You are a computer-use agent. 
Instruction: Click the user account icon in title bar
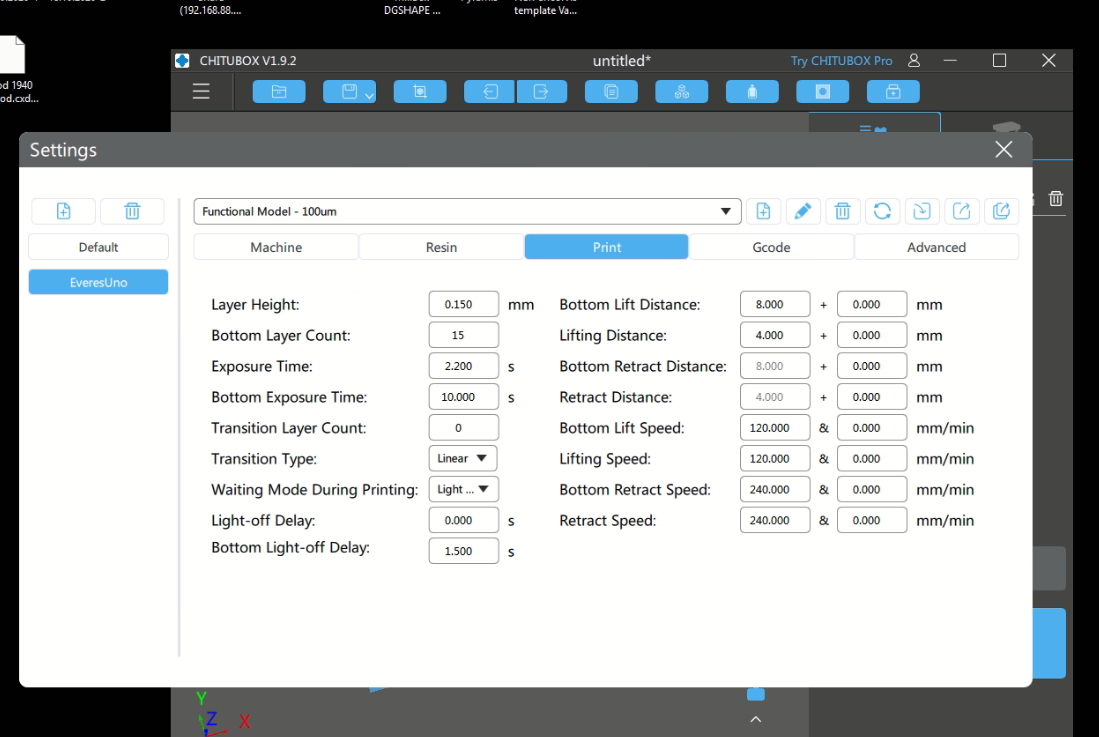pos(914,61)
